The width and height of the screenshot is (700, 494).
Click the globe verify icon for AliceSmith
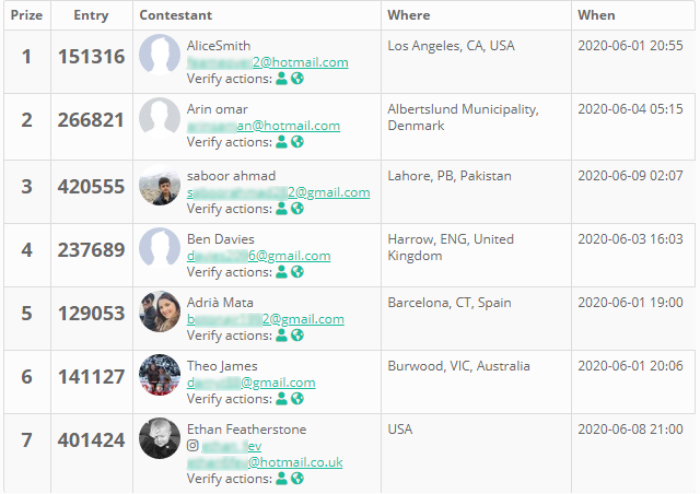(x=297, y=79)
